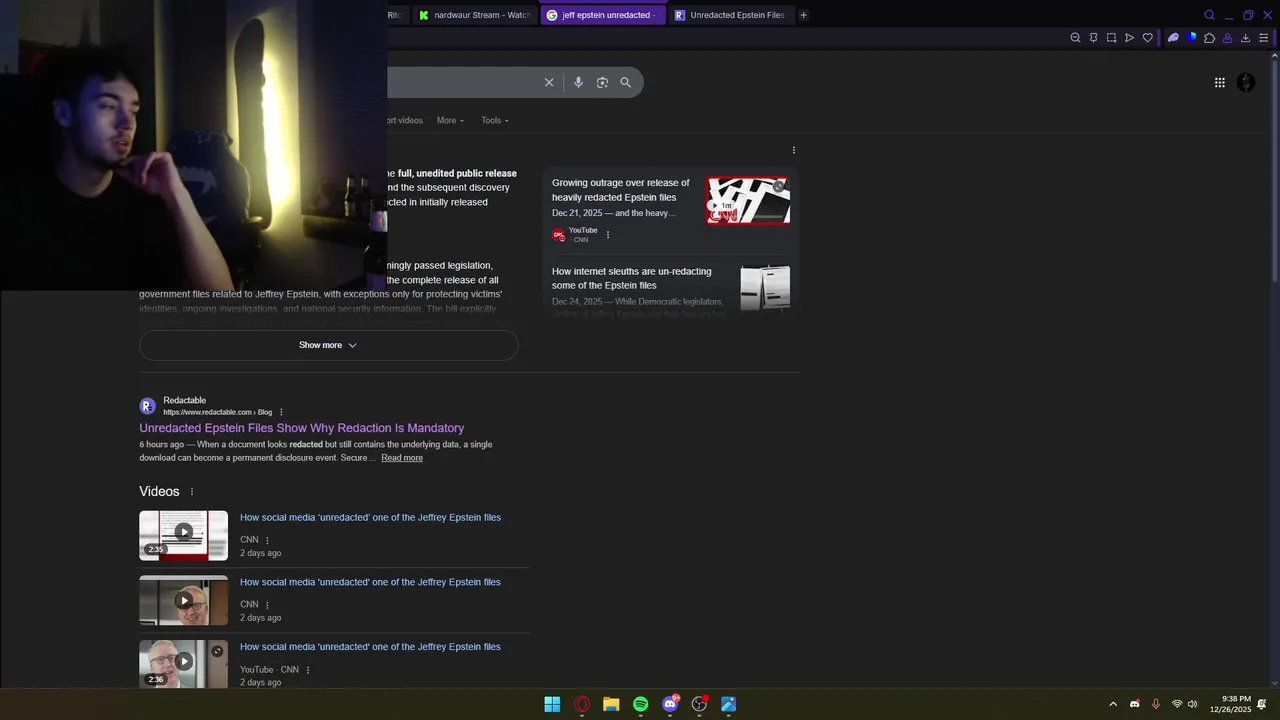1280x720 pixels.
Task: Clear the search box with X
Action: tap(549, 82)
